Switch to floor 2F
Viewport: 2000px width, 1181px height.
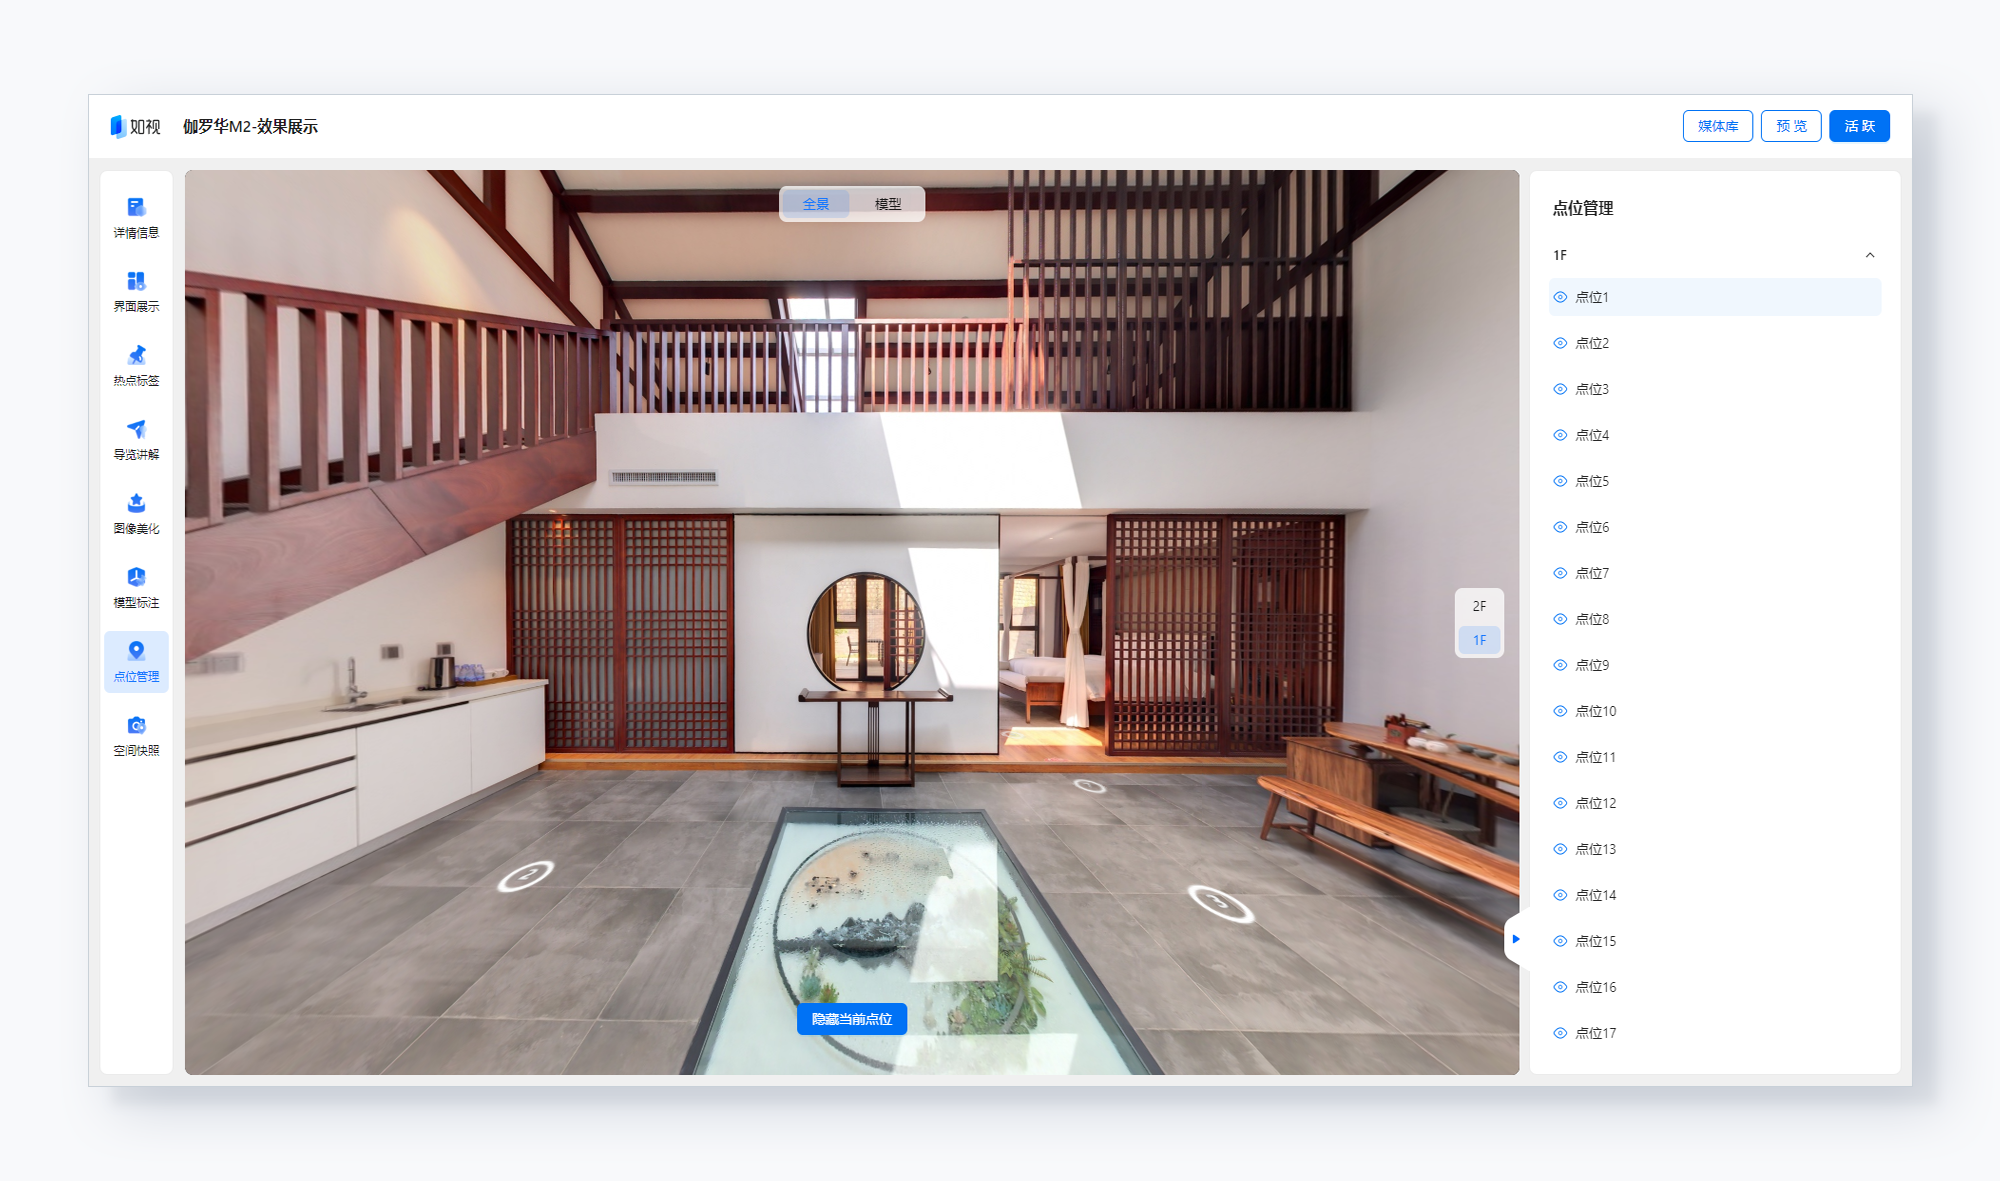1479,606
